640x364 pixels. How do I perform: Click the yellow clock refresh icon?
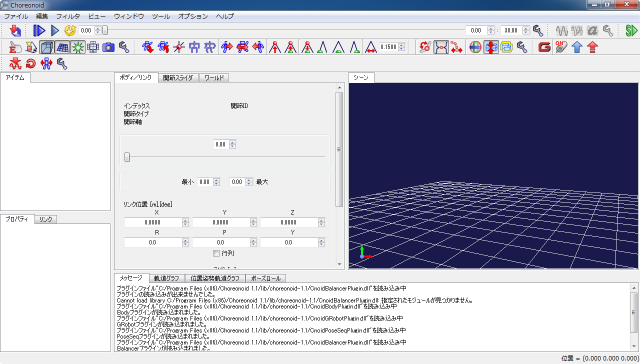pyautogui.click(x=70, y=31)
